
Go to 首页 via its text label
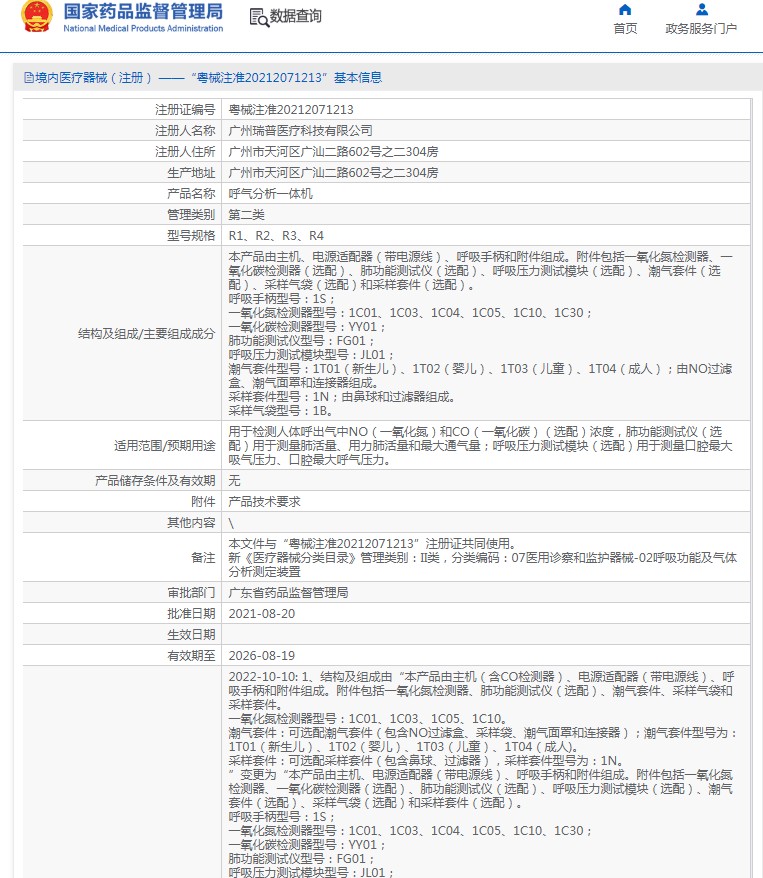click(x=625, y=29)
